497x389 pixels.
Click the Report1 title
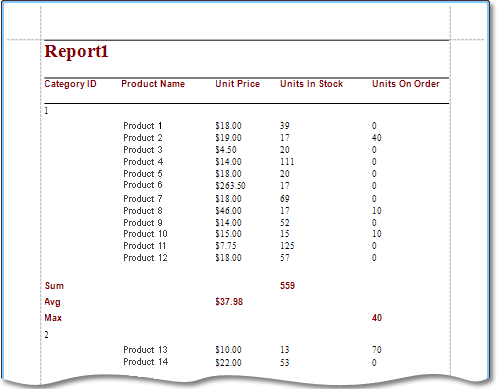click(76, 52)
